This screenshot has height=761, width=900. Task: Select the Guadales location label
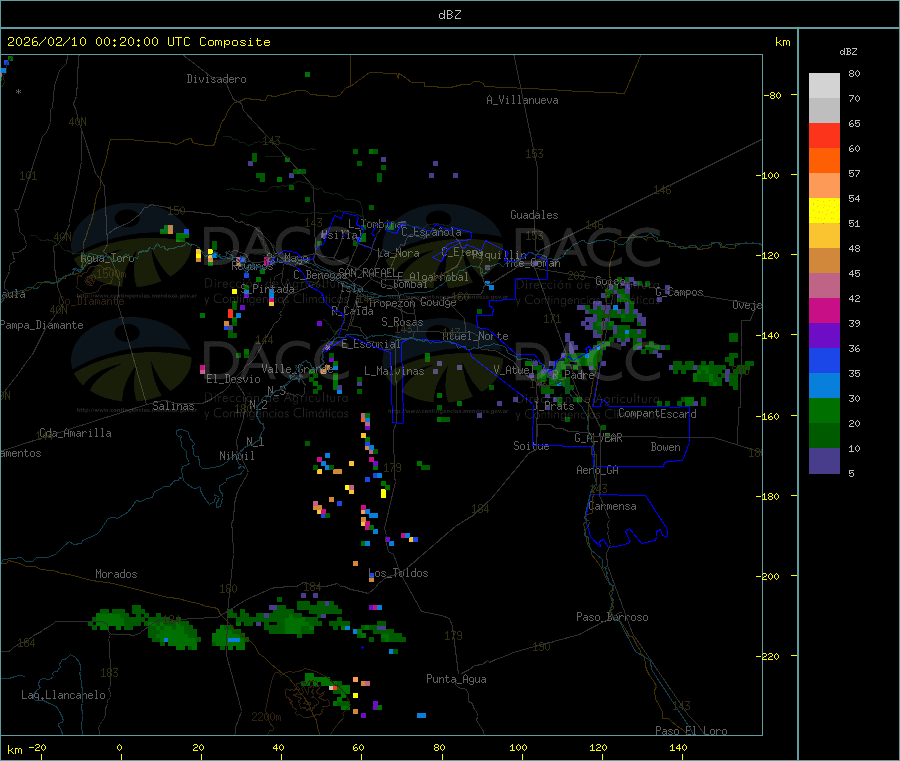click(x=534, y=215)
